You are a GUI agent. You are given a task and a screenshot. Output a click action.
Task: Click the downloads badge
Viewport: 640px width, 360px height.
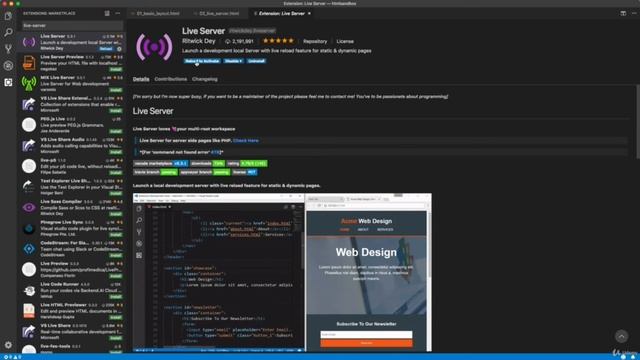(208, 163)
